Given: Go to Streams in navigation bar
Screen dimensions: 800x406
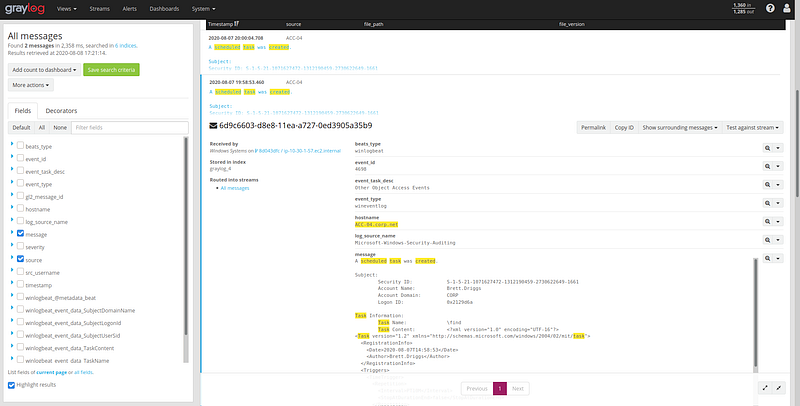Looking at the screenshot, I should click(99, 9).
